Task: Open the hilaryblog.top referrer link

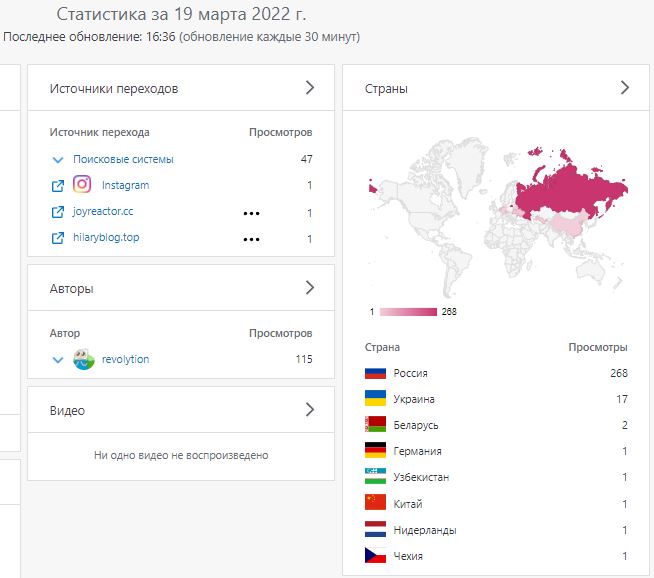Action: coord(106,238)
